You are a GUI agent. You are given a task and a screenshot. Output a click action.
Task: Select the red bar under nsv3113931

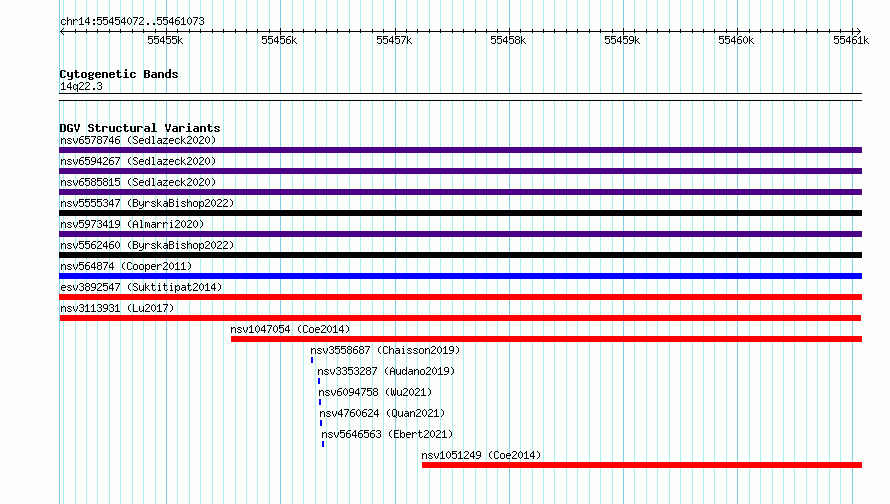(x=460, y=318)
